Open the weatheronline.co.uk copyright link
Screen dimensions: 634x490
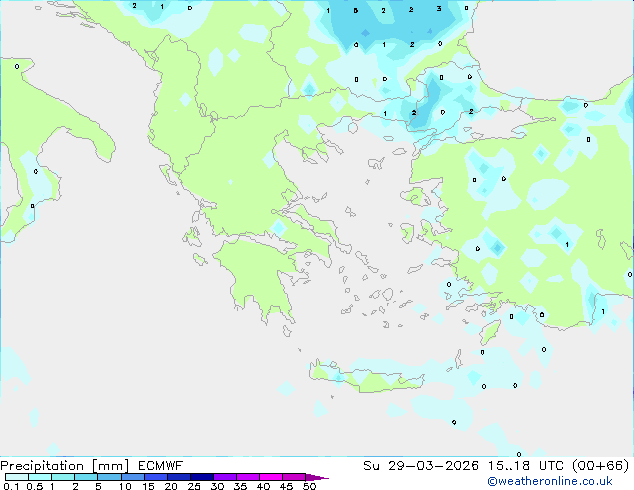click(x=550, y=481)
